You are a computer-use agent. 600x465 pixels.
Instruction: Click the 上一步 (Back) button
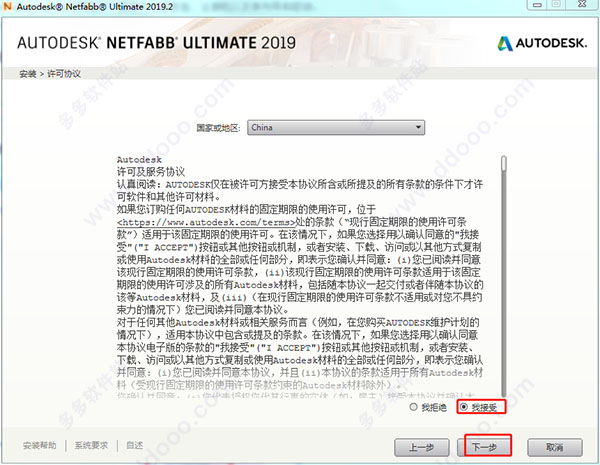click(422, 447)
